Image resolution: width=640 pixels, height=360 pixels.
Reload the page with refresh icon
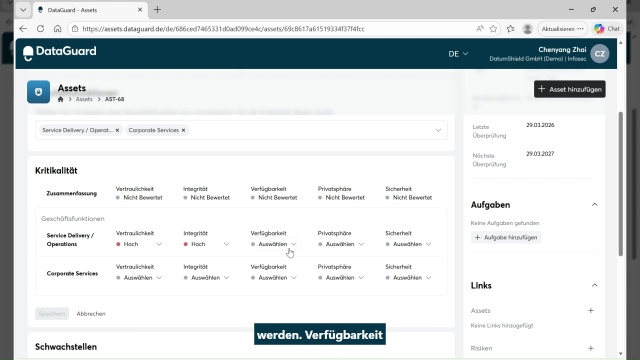40,29
